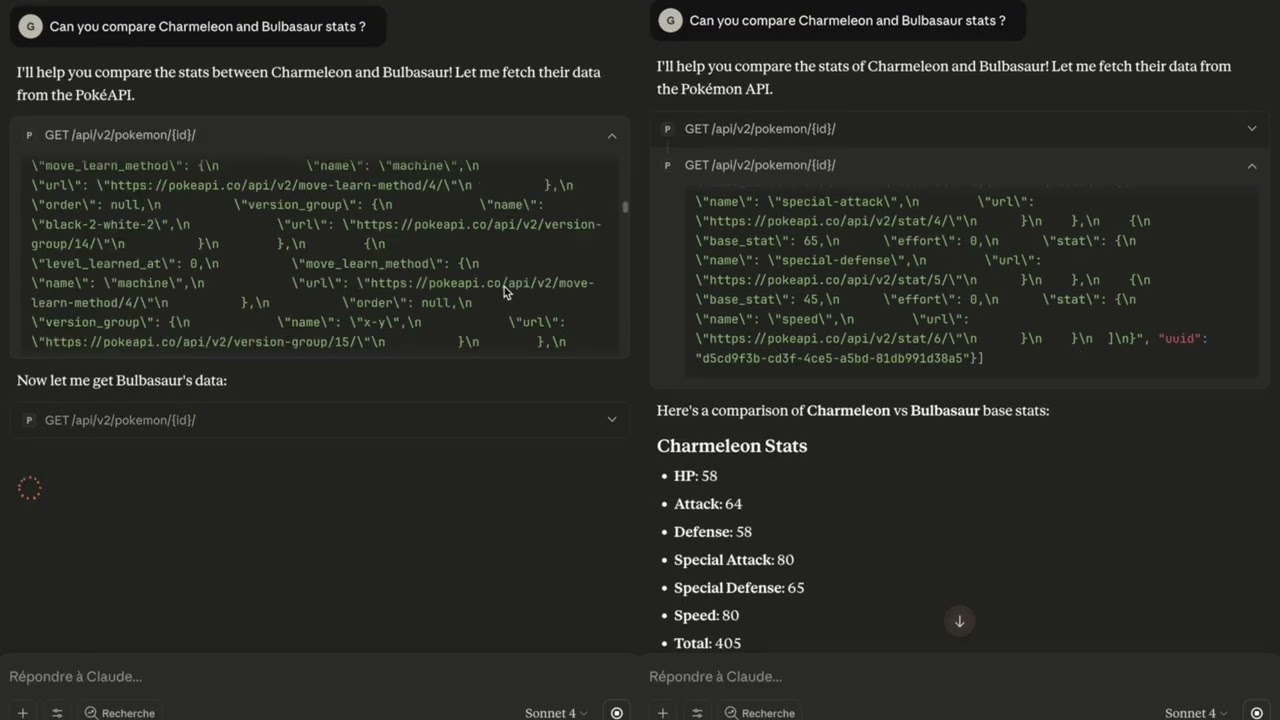Image resolution: width=1280 pixels, height=720 pixels.
Task: Open the Sonnet 4 model selector in right chat
Action: [1196, 713]
